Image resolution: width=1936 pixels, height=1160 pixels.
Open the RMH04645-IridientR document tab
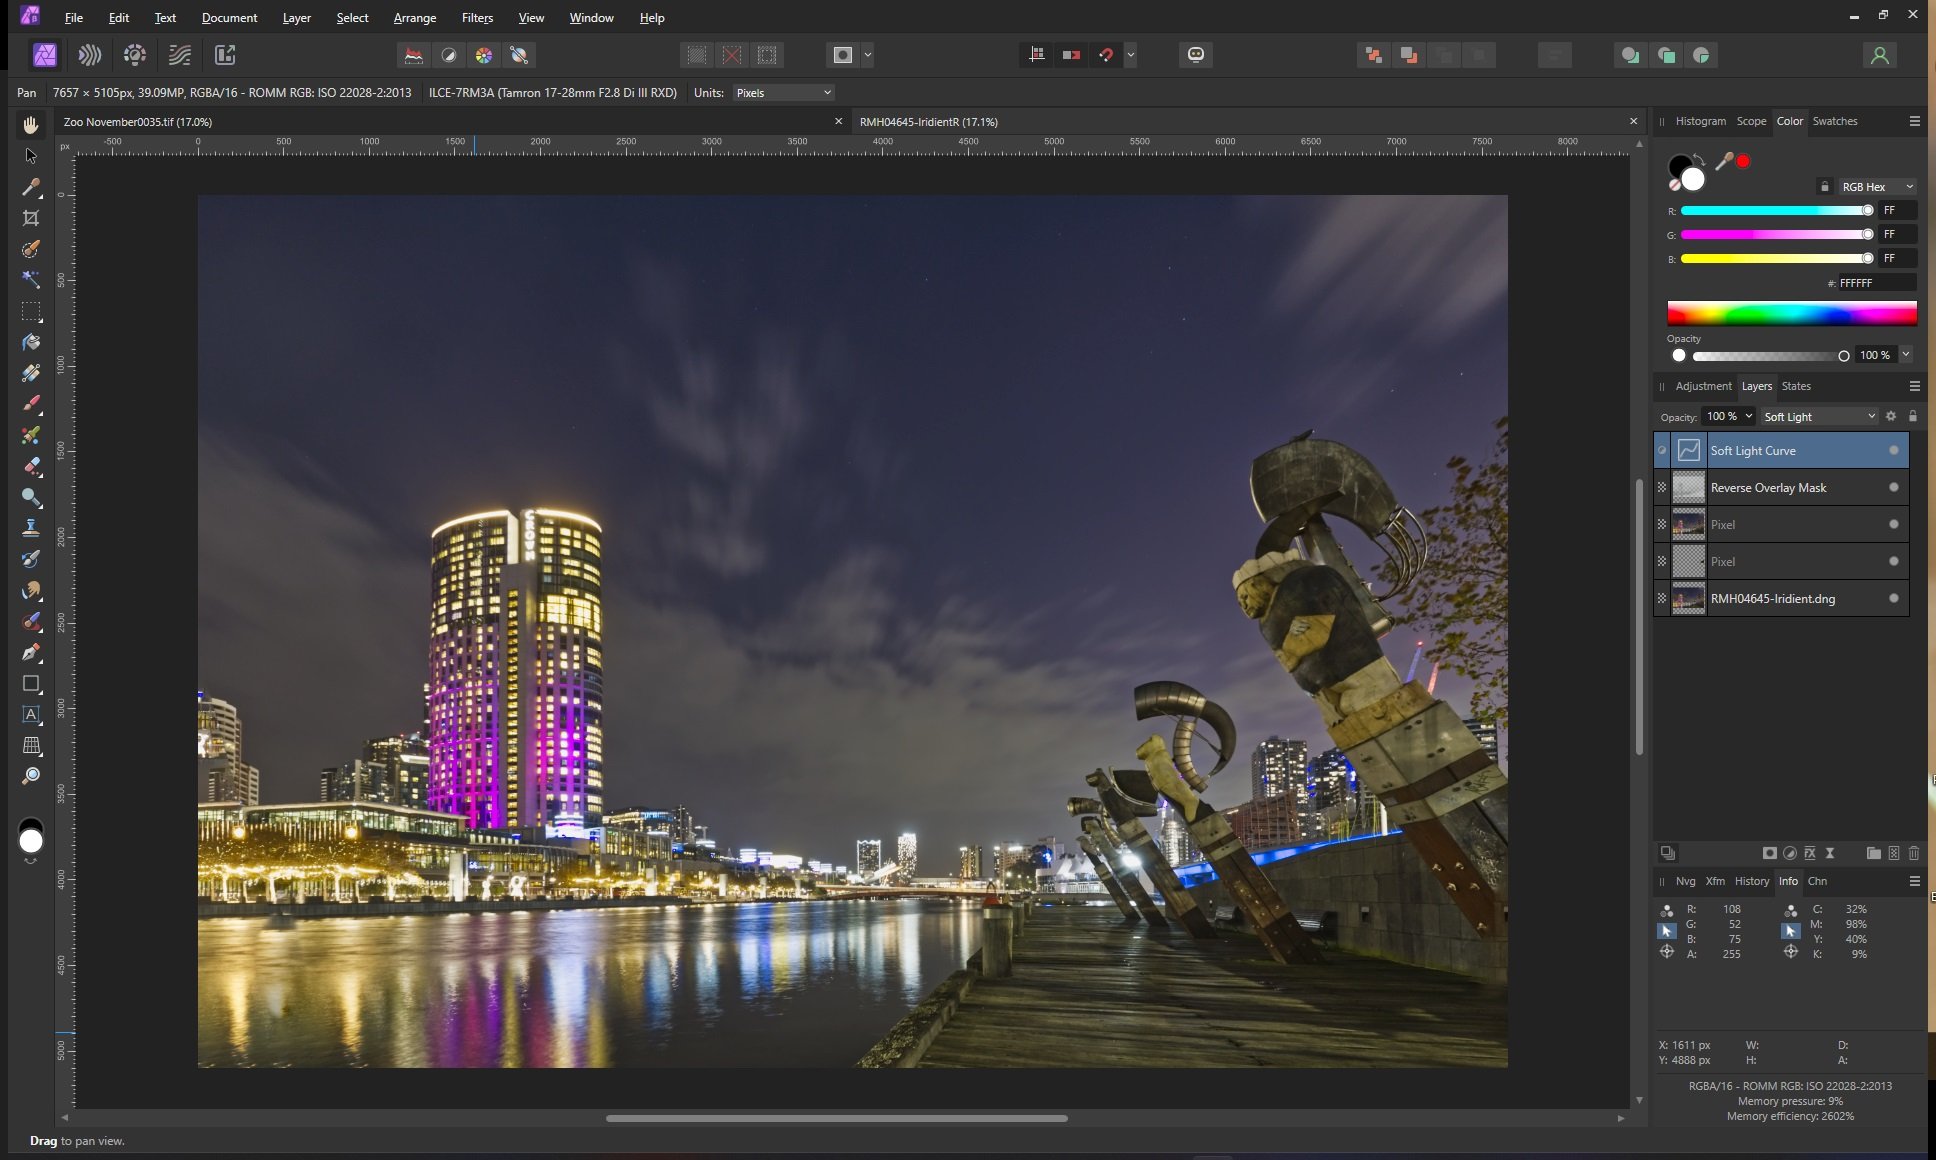pyautogui.click(x=929, y=121)
